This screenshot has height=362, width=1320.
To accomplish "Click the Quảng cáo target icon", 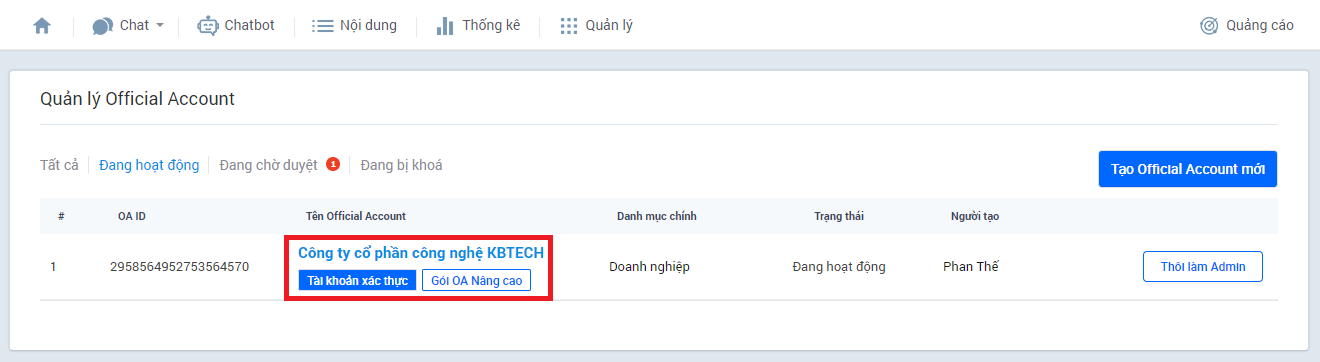I will pyautogui.click(x=1209, y=26).
